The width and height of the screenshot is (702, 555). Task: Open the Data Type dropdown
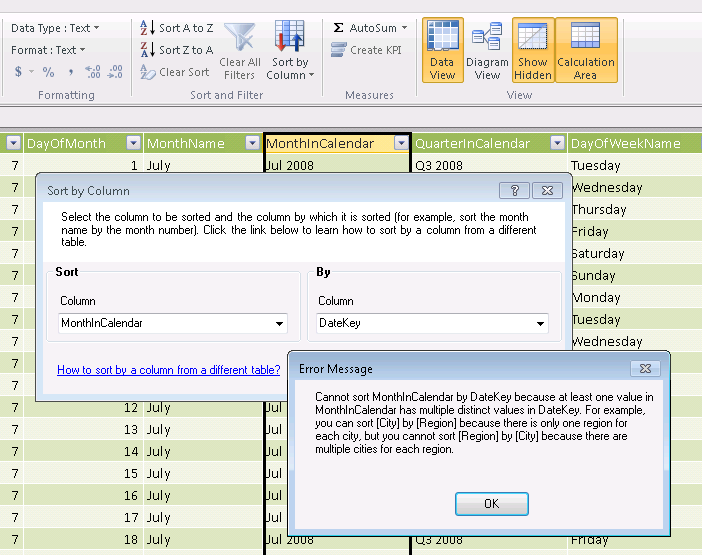click(55, 28)
